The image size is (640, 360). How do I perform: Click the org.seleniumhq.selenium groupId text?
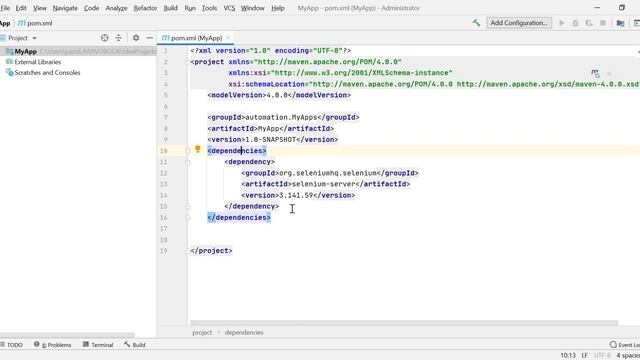click(328, 173)
